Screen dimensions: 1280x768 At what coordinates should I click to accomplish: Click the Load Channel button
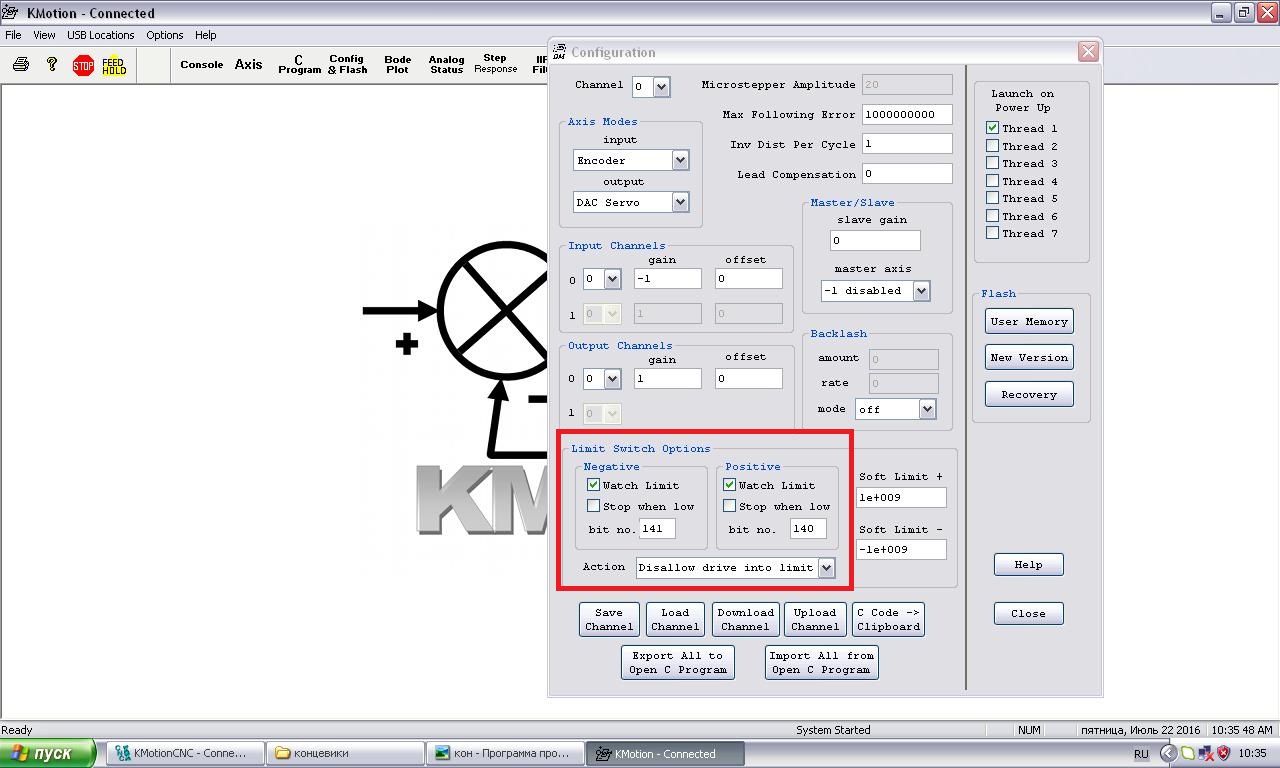point(675,619)
